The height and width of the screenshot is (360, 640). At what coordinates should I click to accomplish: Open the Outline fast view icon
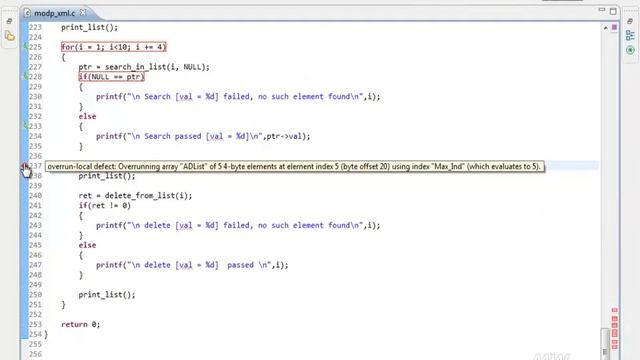tap(630, 36)
